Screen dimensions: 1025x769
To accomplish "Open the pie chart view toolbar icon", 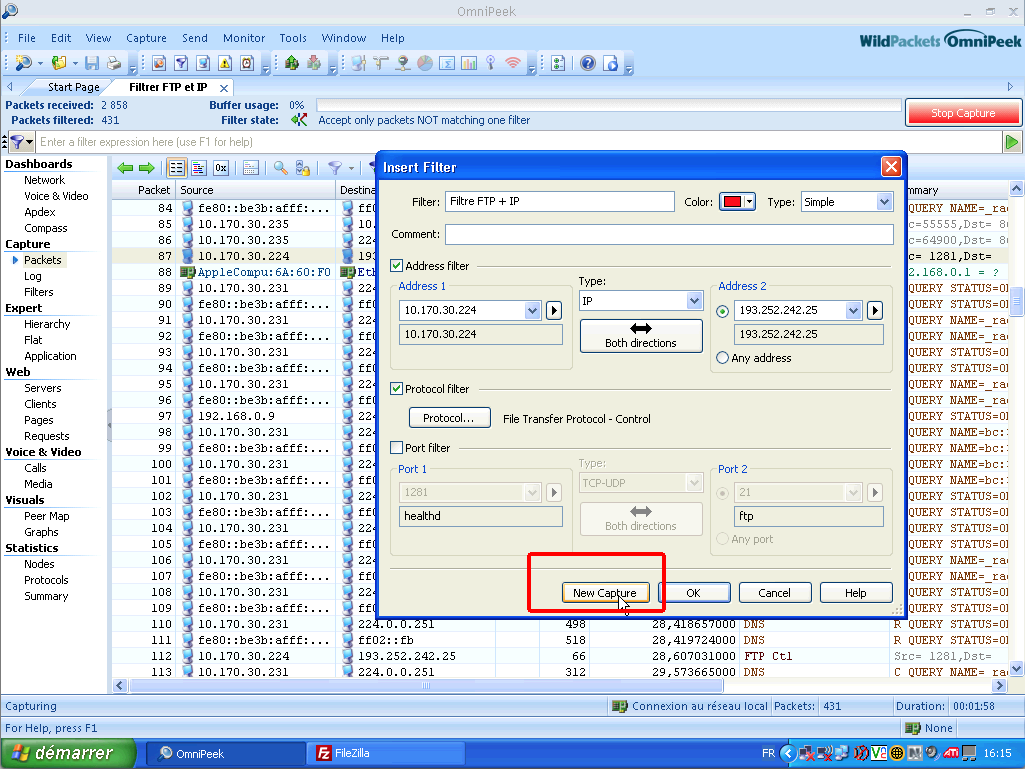I will [x=425, y=63].
